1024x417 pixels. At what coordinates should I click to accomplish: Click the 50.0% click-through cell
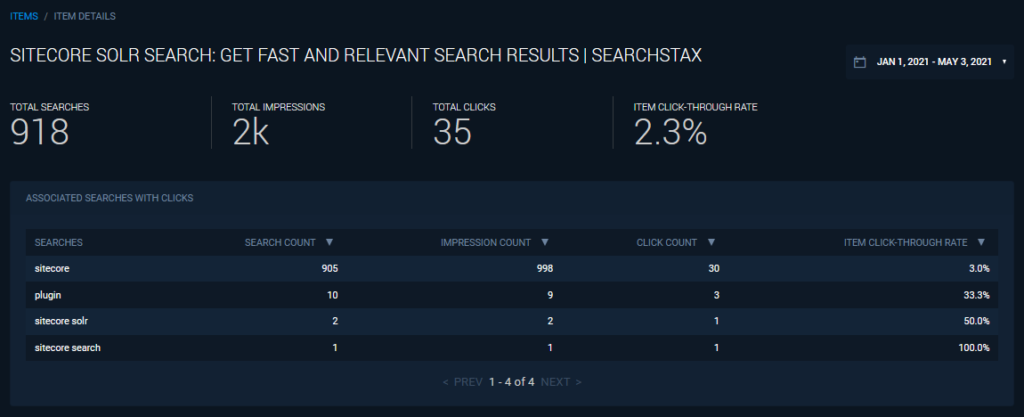point(976,321)
